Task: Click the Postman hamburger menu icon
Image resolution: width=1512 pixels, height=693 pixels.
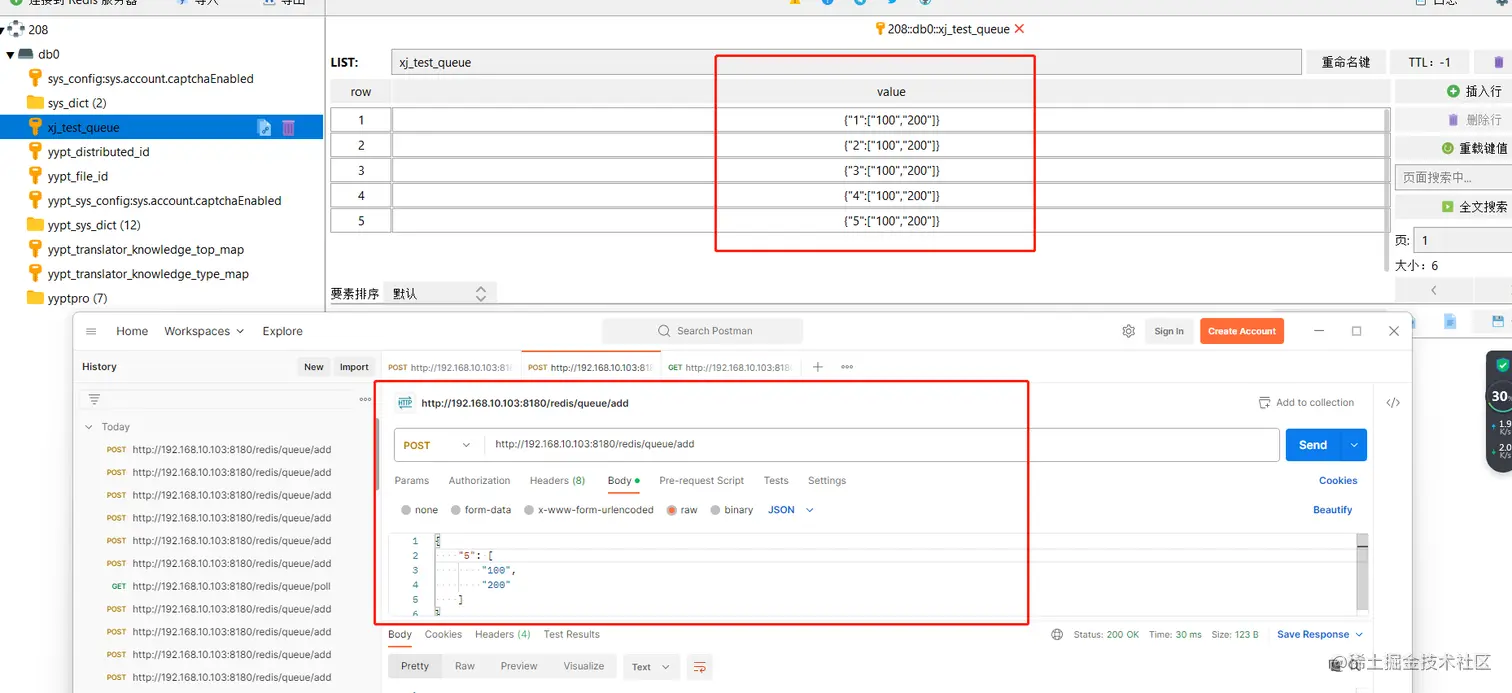Action: 91,331
